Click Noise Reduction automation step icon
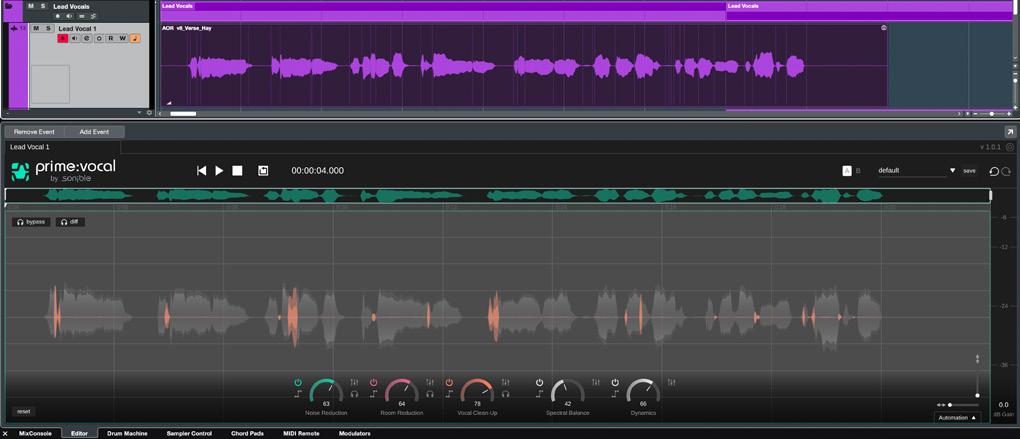 [x=298, y=393]
